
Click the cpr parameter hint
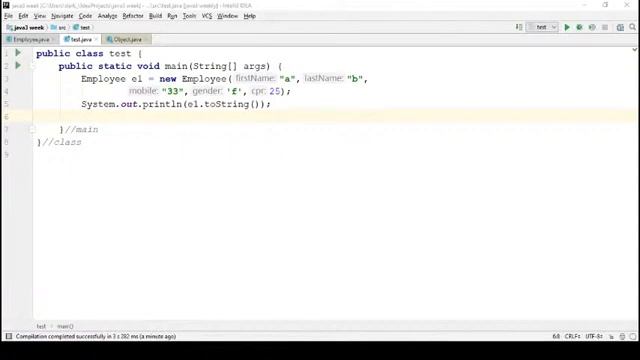[258, 91]
